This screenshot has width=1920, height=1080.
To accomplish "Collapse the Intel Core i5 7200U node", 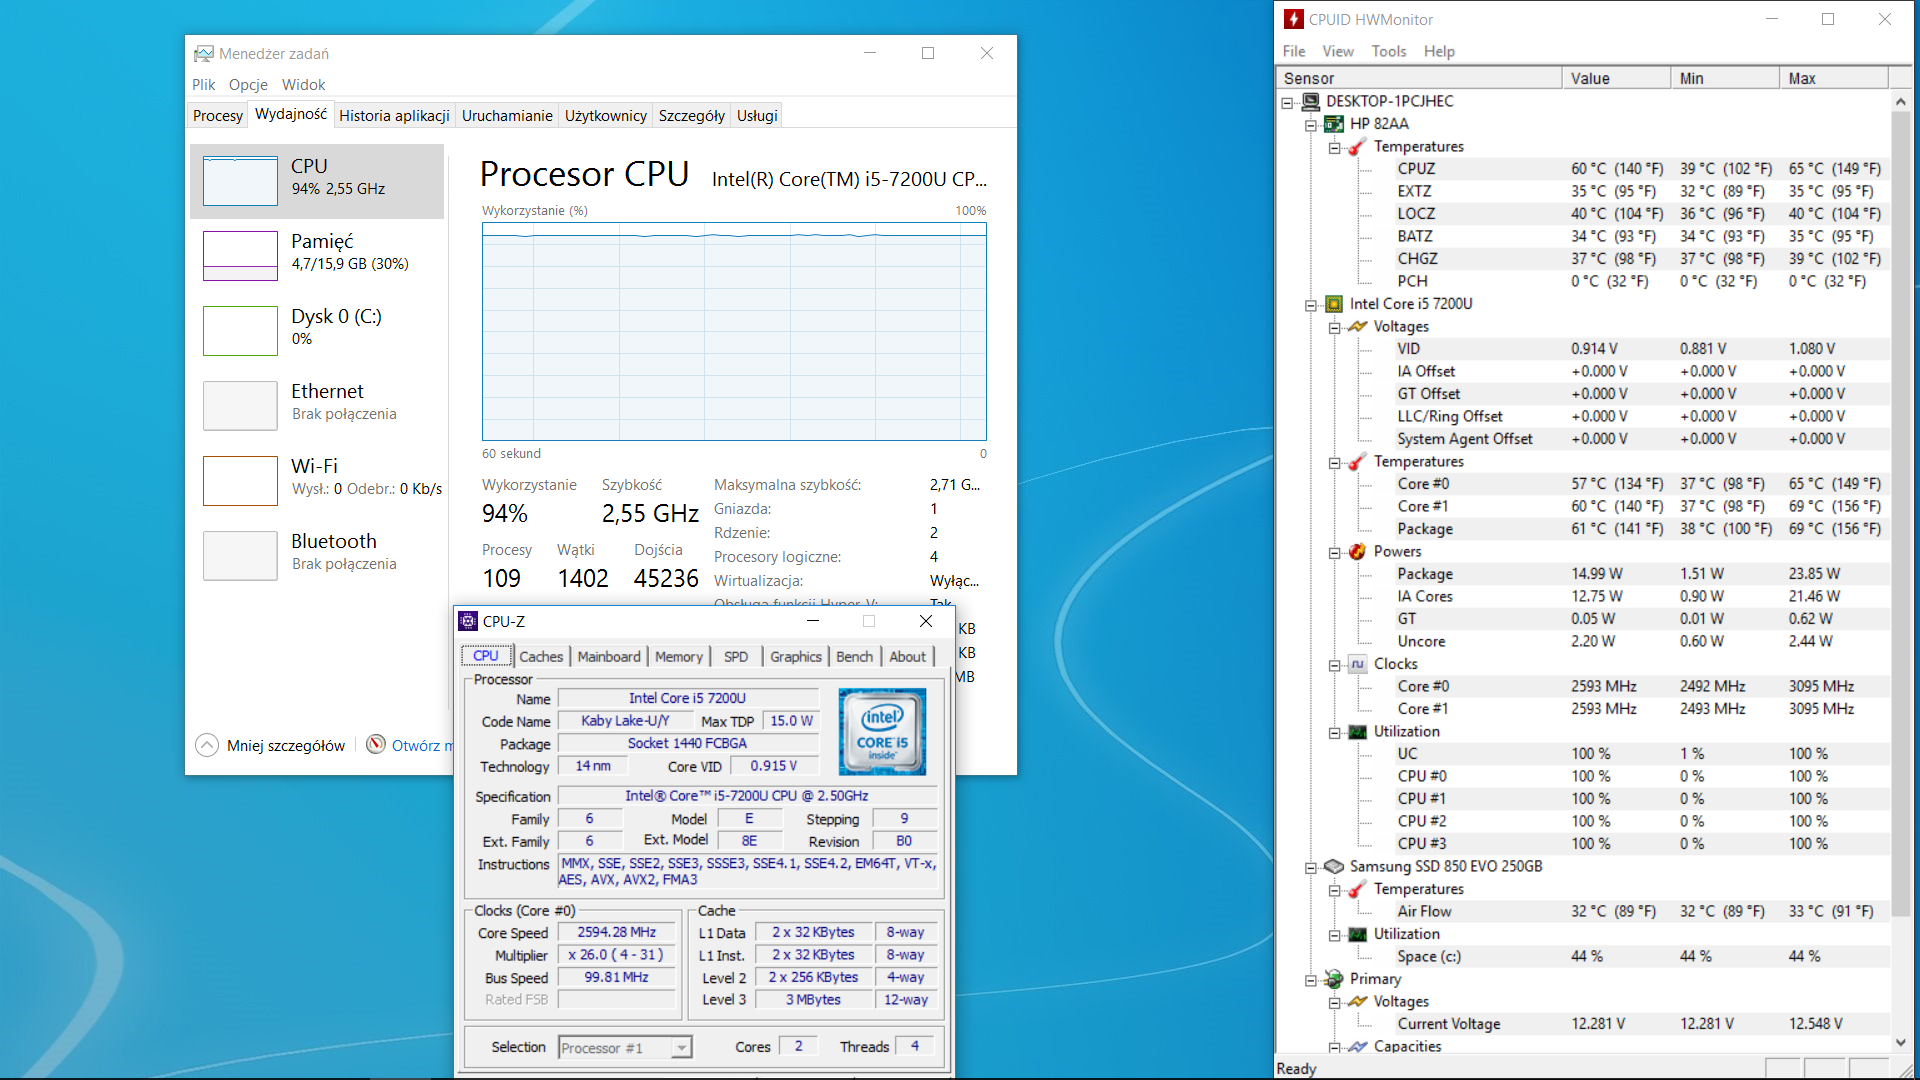I will (x=1311, y=305).
